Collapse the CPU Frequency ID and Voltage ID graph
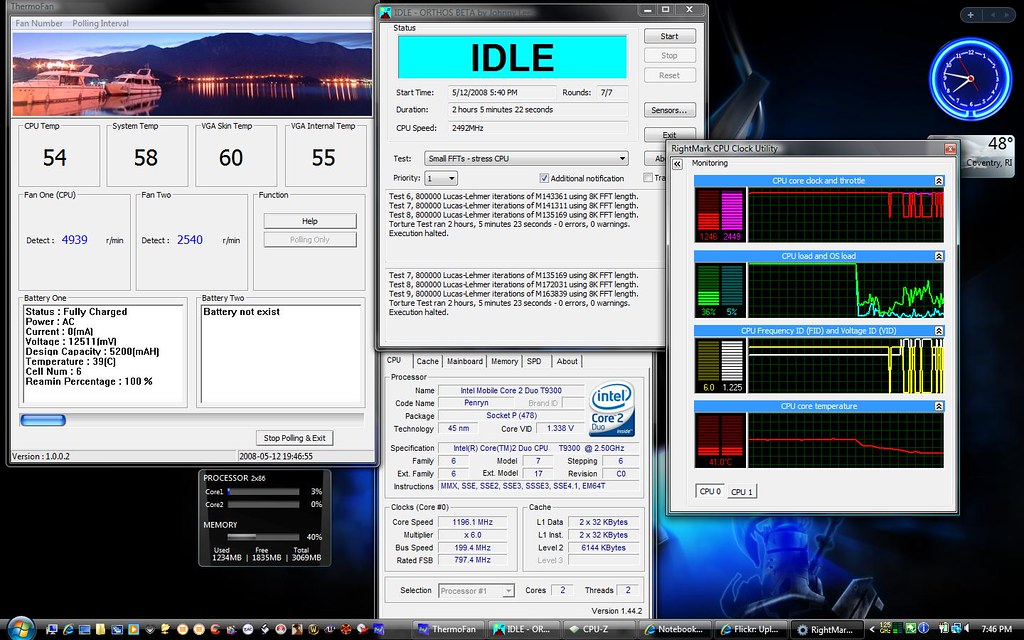 938,330
